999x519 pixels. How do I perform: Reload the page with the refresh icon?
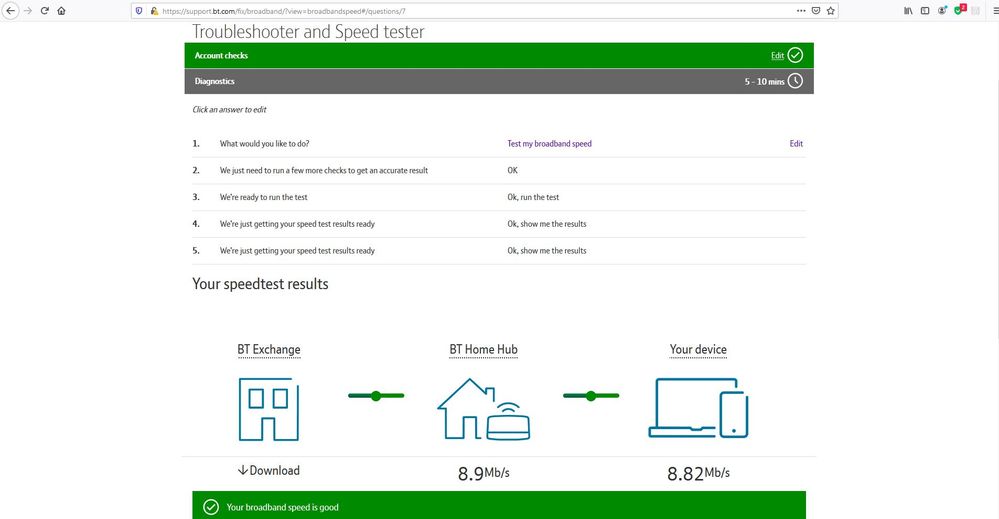45,10
